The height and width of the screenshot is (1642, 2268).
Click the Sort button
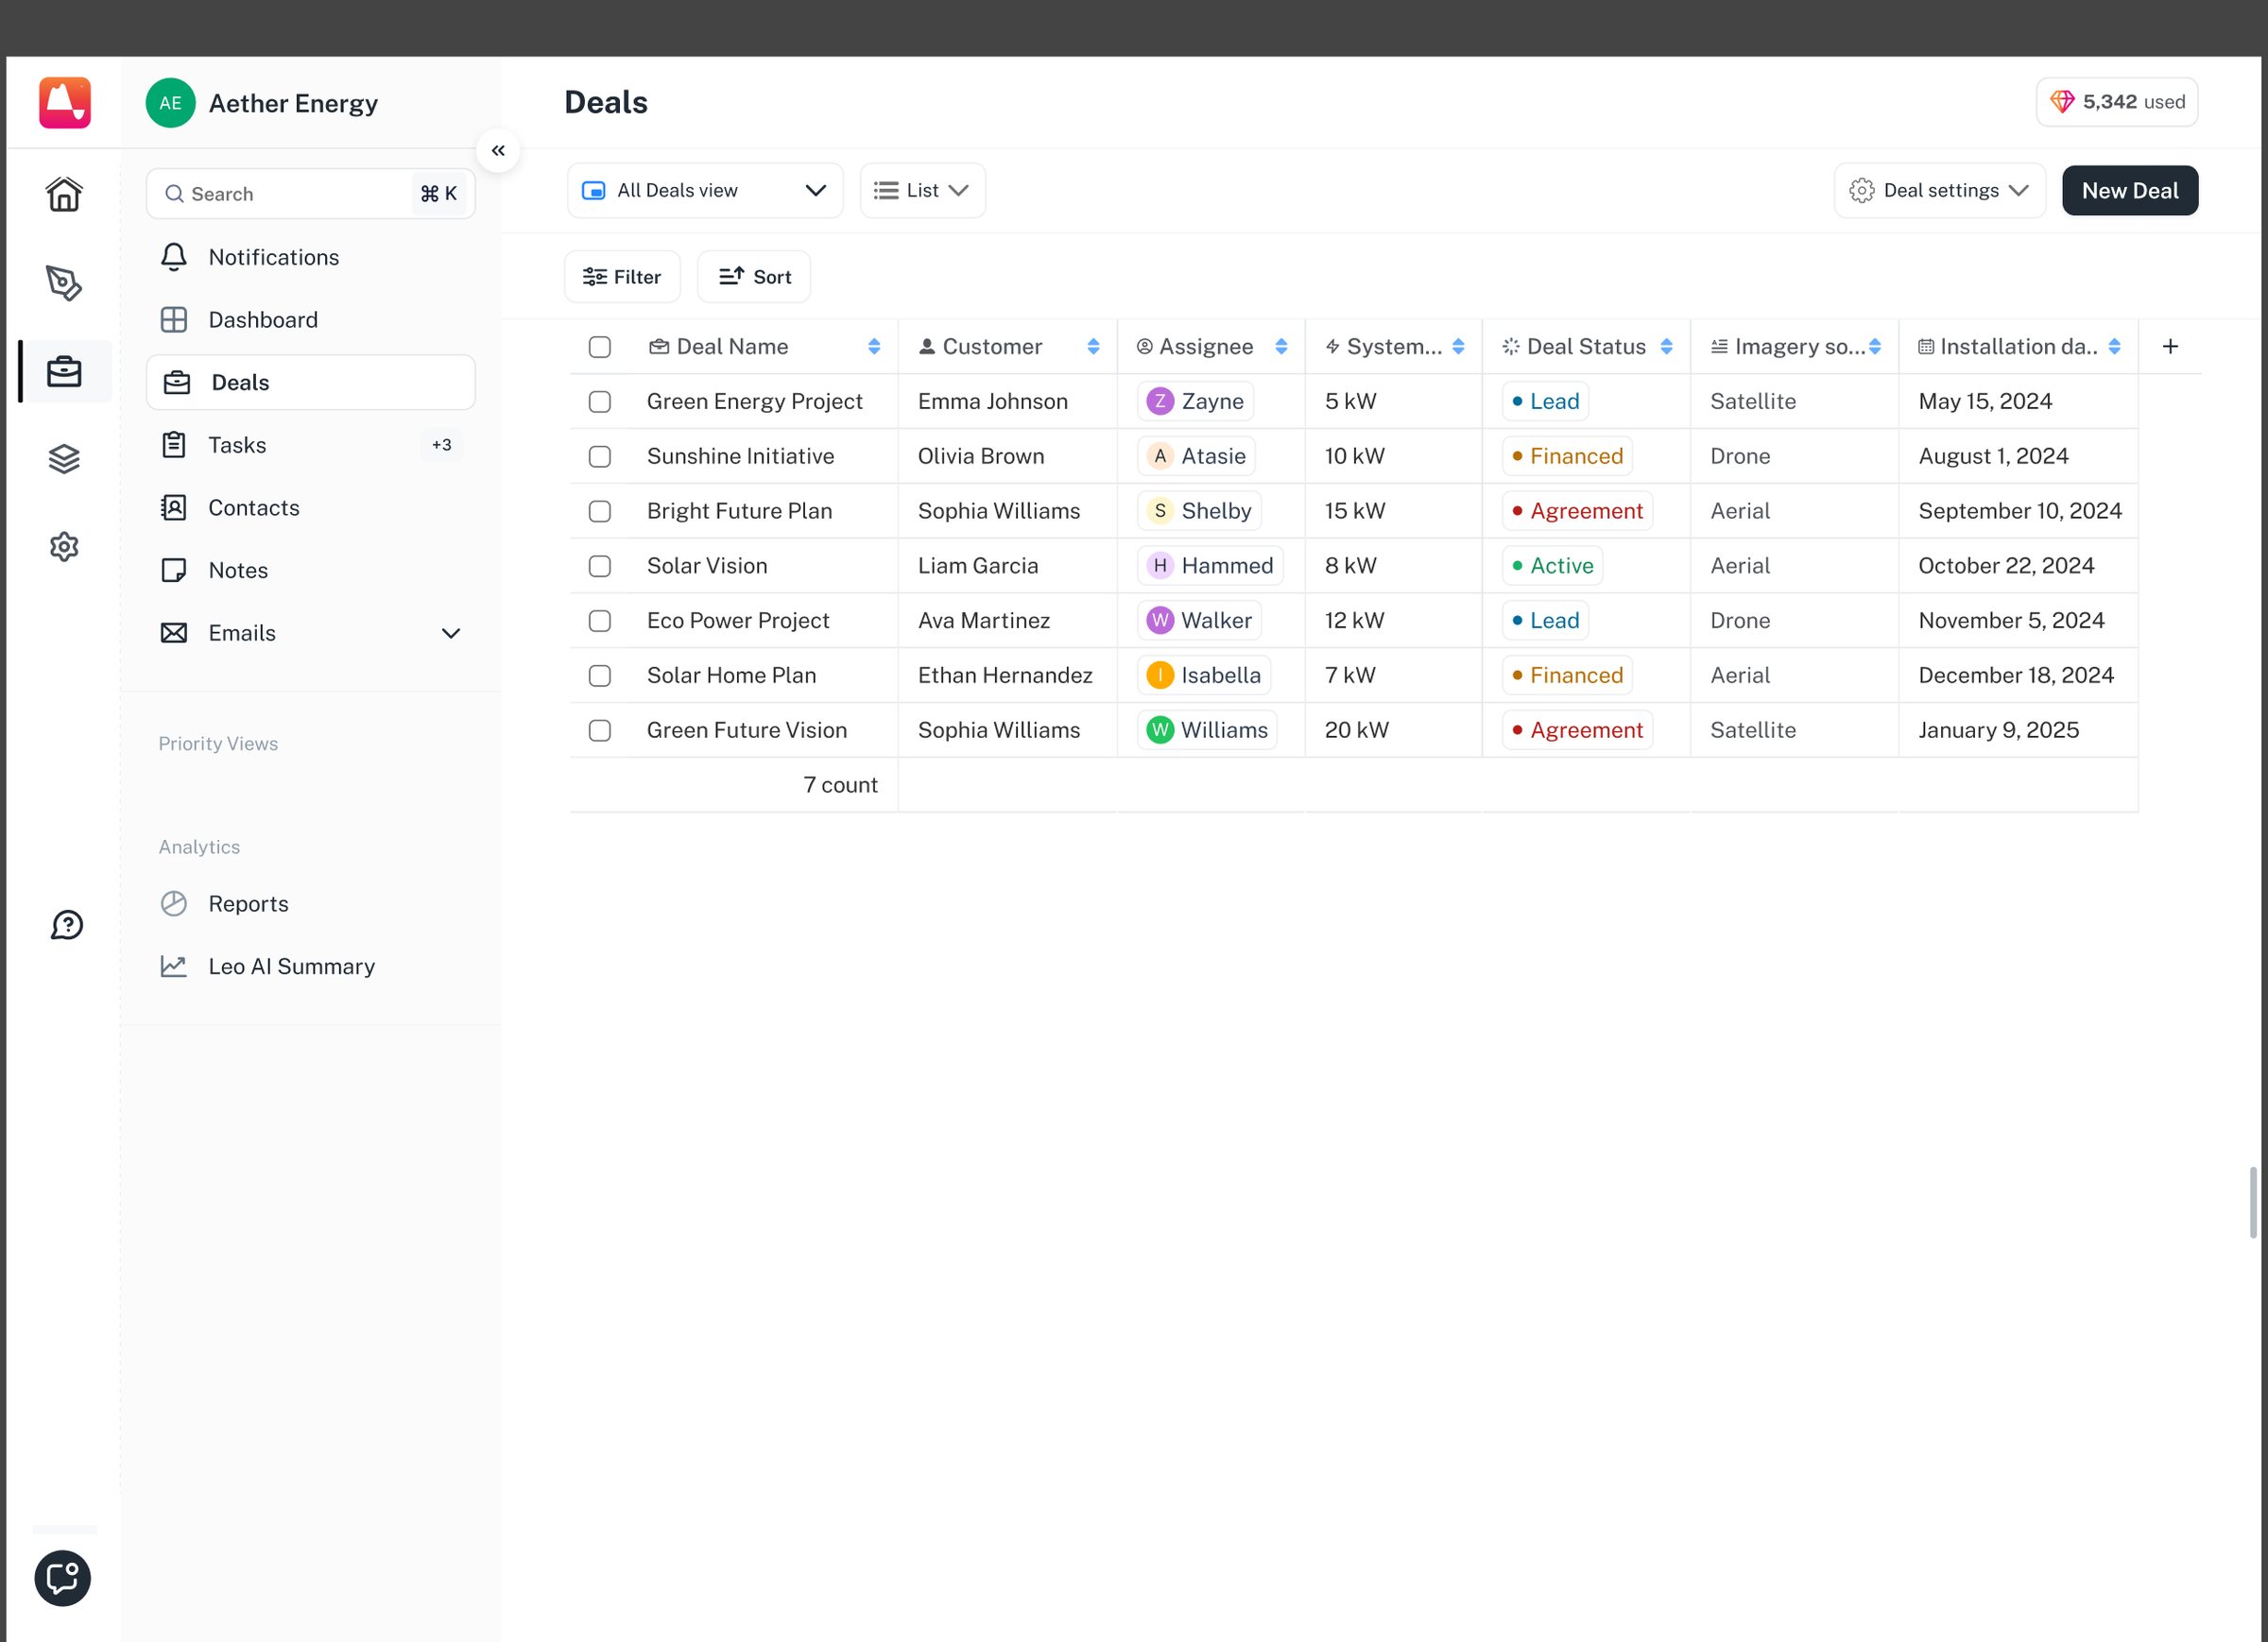[x=754, y=277]
